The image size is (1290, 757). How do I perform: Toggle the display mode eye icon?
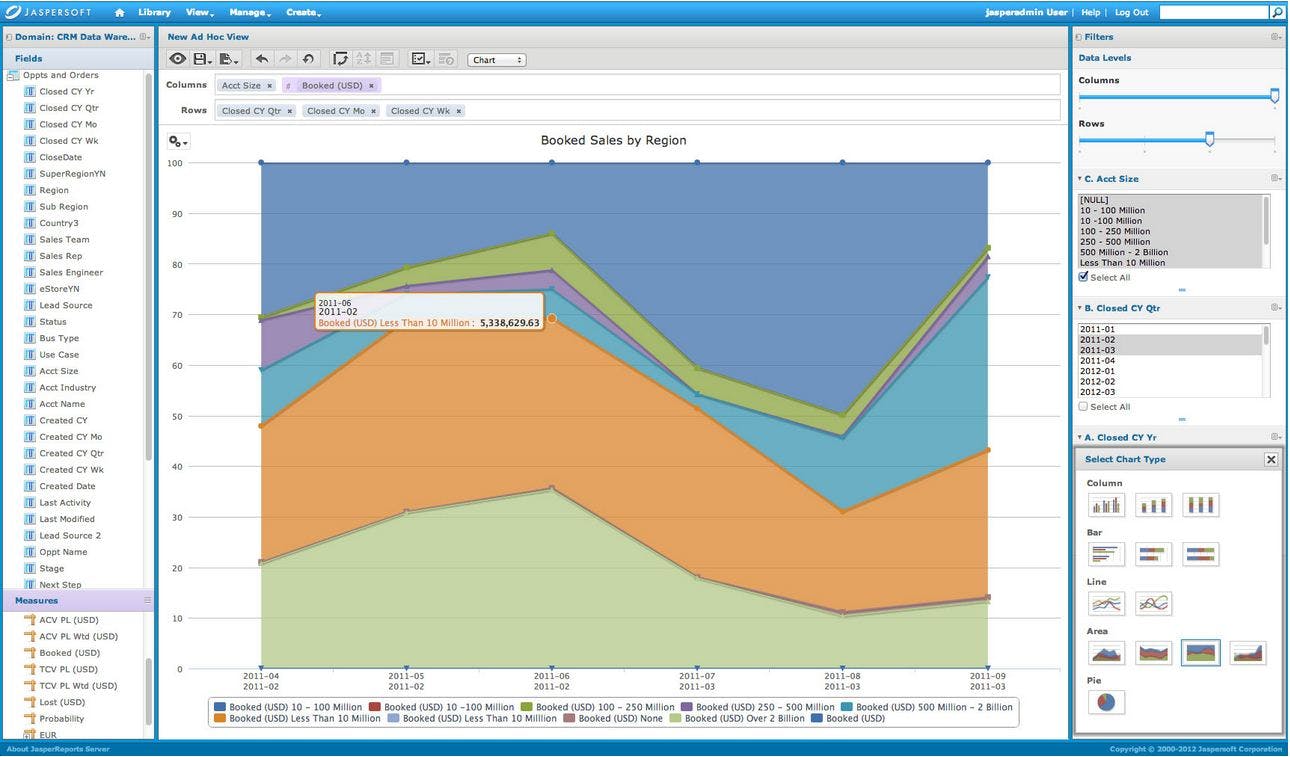(x=177, y=58)
